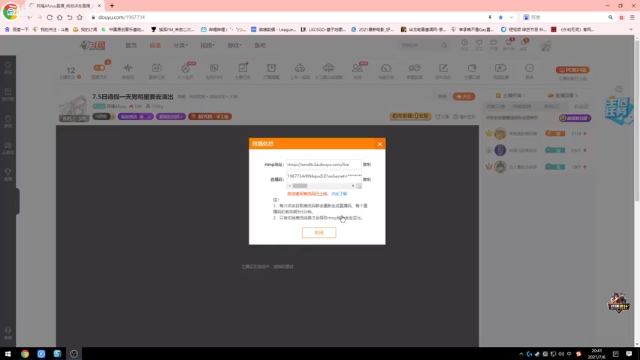Open the audio waveform tool icon
This screenshot has width=640, height=360.
click(128, 68)
